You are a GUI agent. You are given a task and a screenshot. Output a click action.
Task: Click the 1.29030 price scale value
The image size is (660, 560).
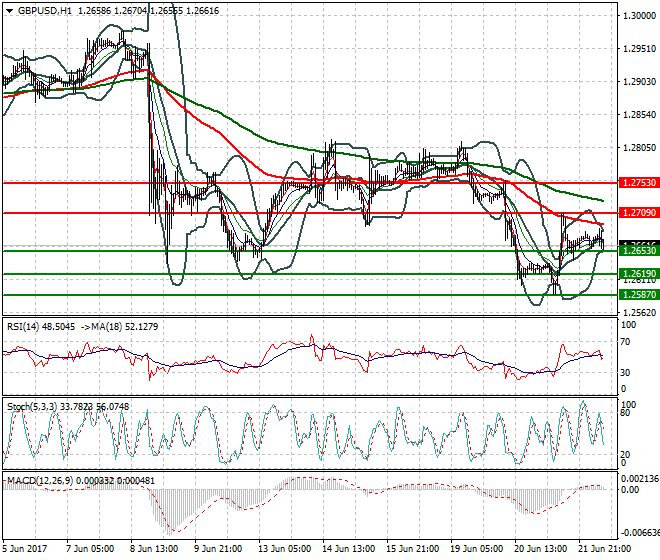pos(639,82)
